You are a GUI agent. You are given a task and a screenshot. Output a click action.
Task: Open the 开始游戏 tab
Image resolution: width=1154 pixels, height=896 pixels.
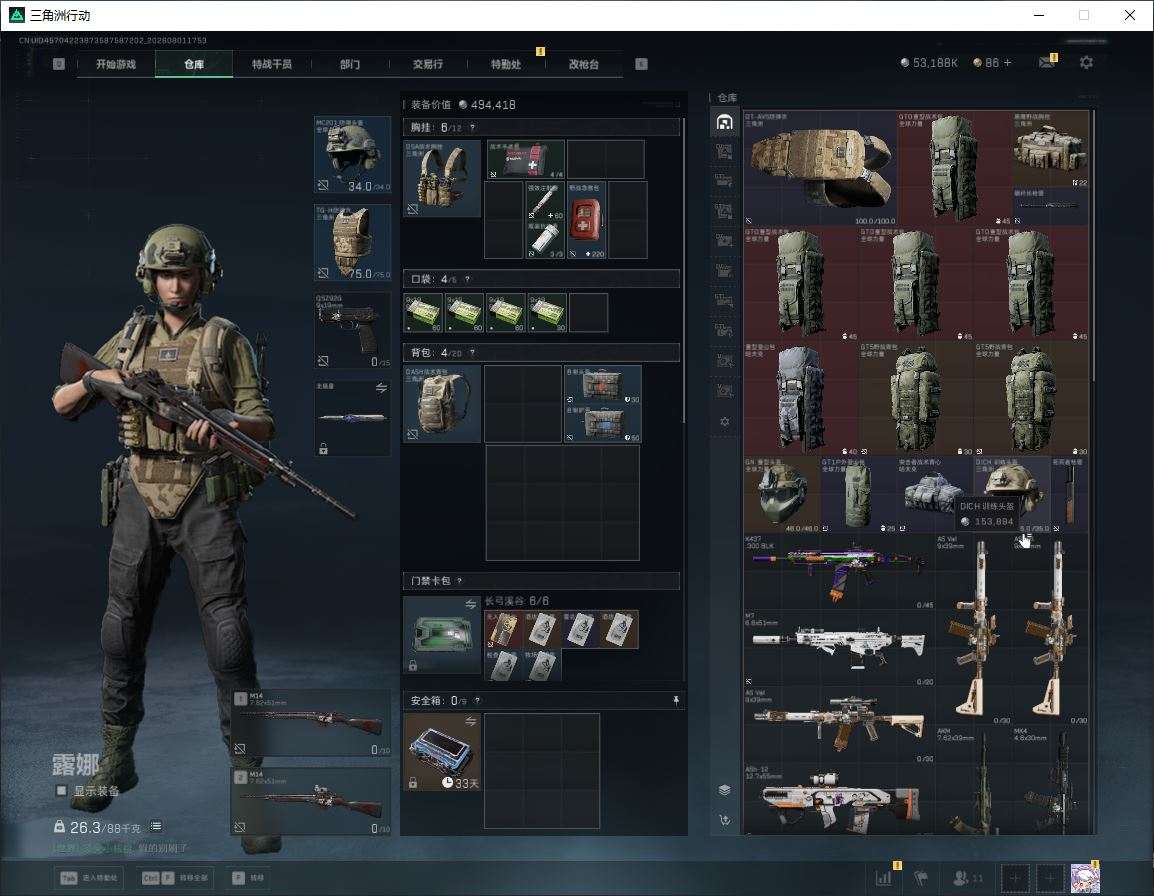coord(116,64)
